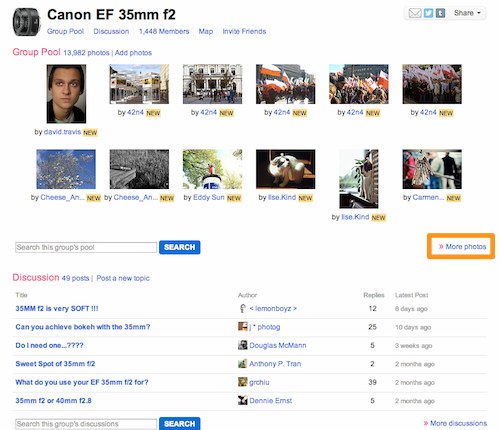Open Anthony P. Tran avatar icon

point(243,363)
